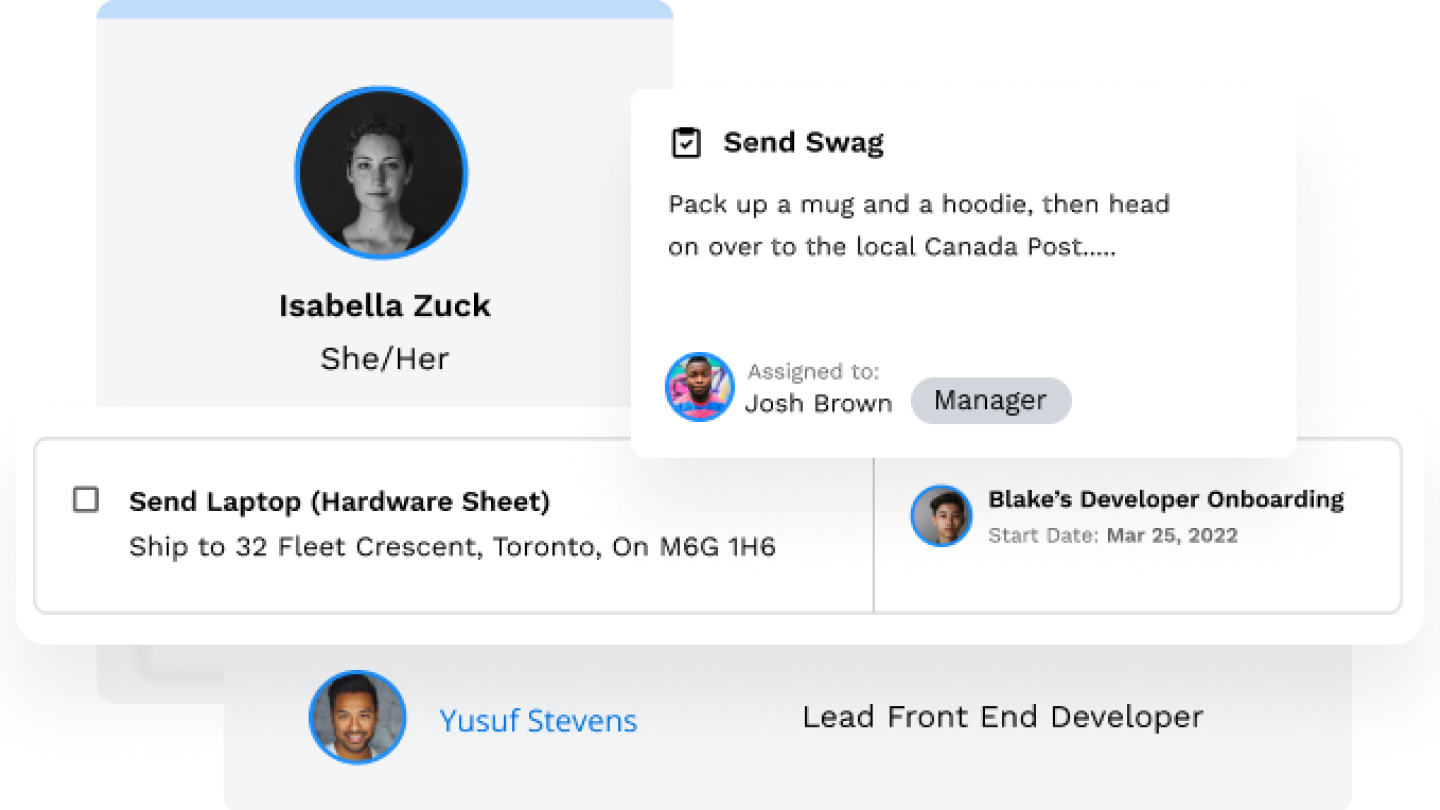Click the Start Date Mar 25, 2022 text
The width and height of the screenshot is (1440, 810).
tap(1113, 536)
